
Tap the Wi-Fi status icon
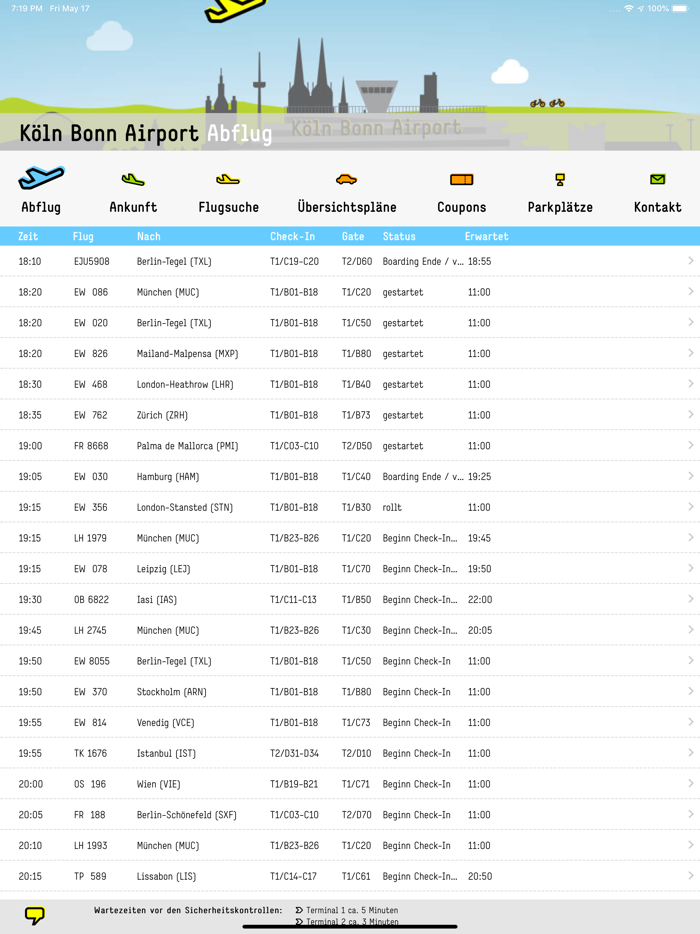tap(629, 8)
